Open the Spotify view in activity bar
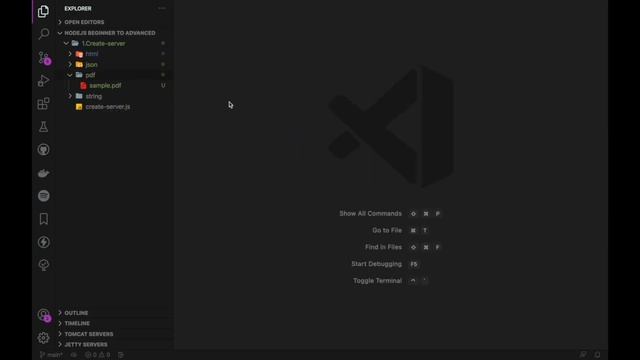 43,196
